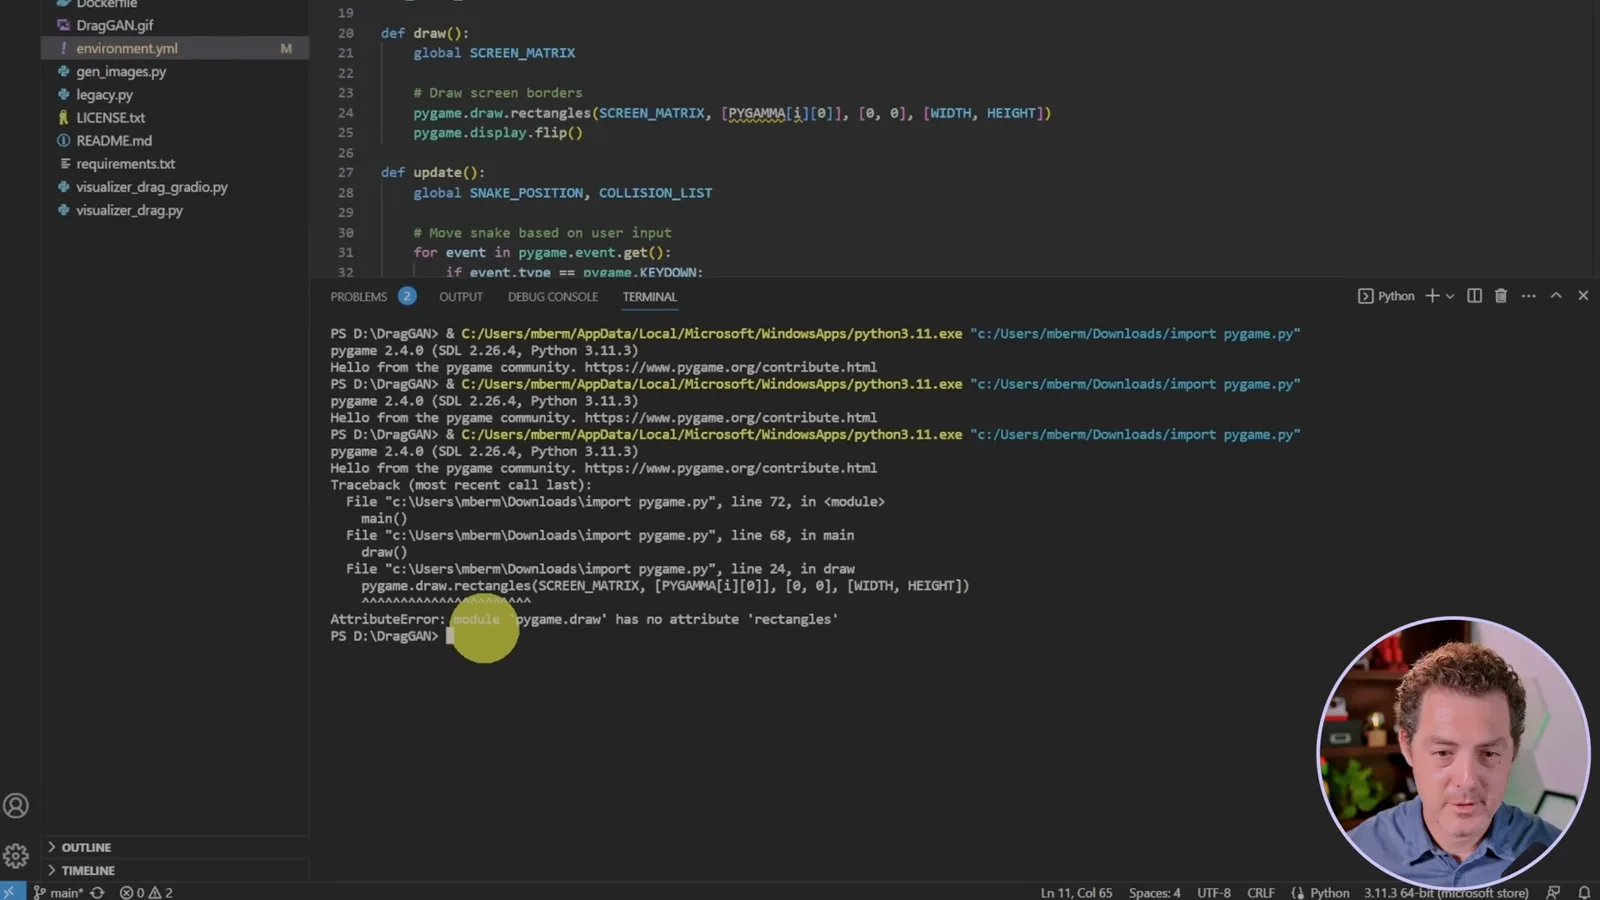Split the terminal panel
1600x900 pixels.
[1474, 296]
